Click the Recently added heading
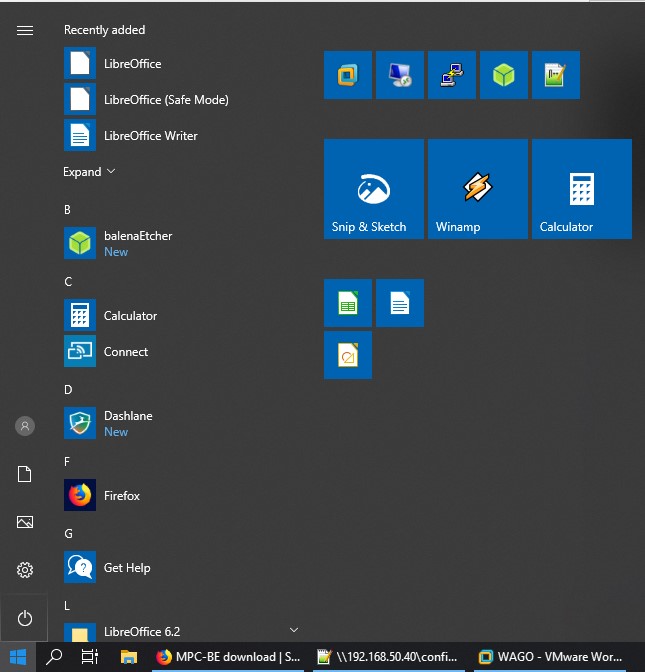 coord(105,30)
